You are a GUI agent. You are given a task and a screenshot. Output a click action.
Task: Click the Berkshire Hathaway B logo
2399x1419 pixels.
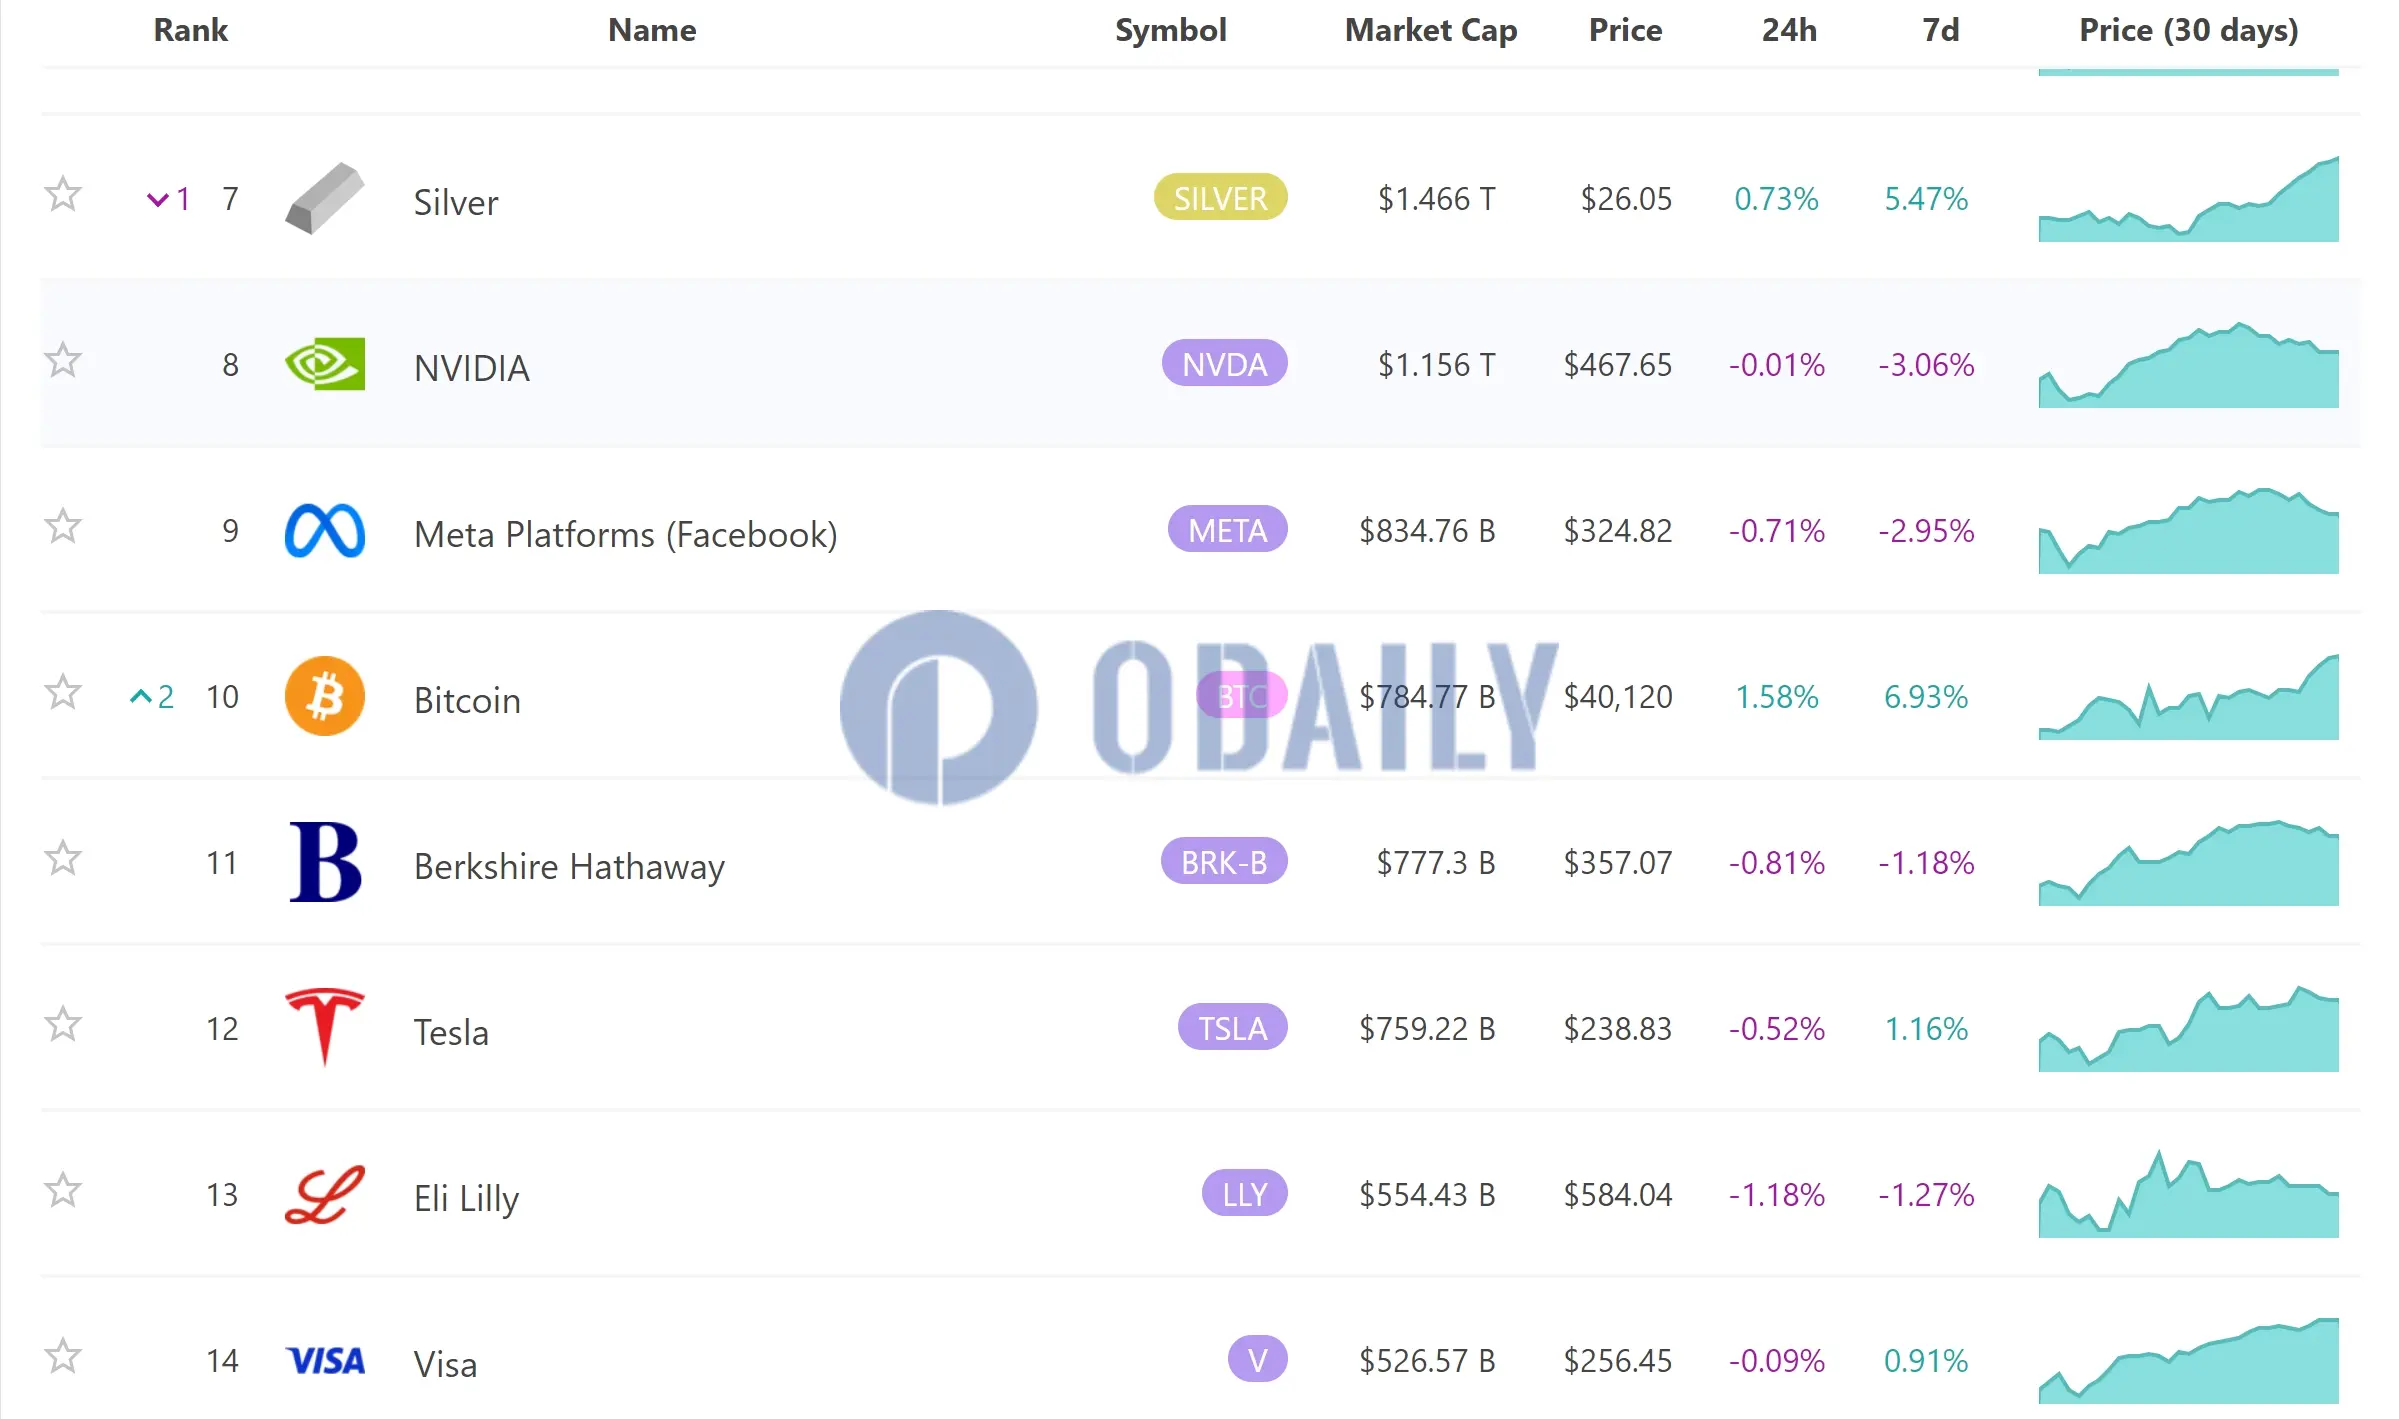tap(324, 862)
